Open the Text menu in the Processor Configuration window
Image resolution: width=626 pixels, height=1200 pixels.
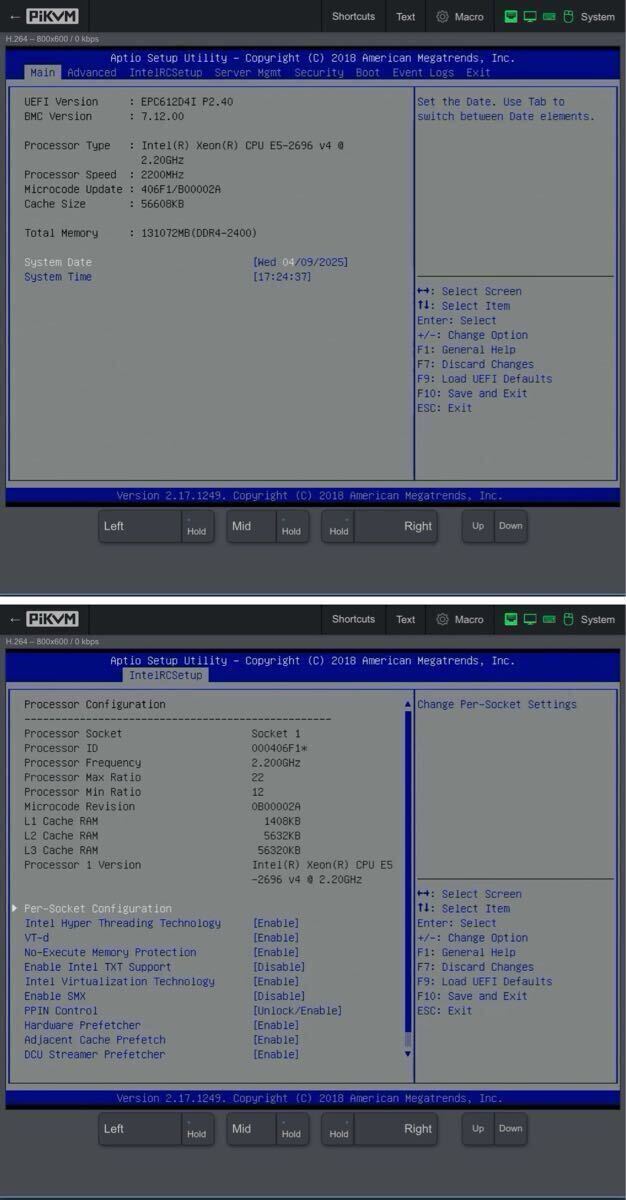point(406,619)
